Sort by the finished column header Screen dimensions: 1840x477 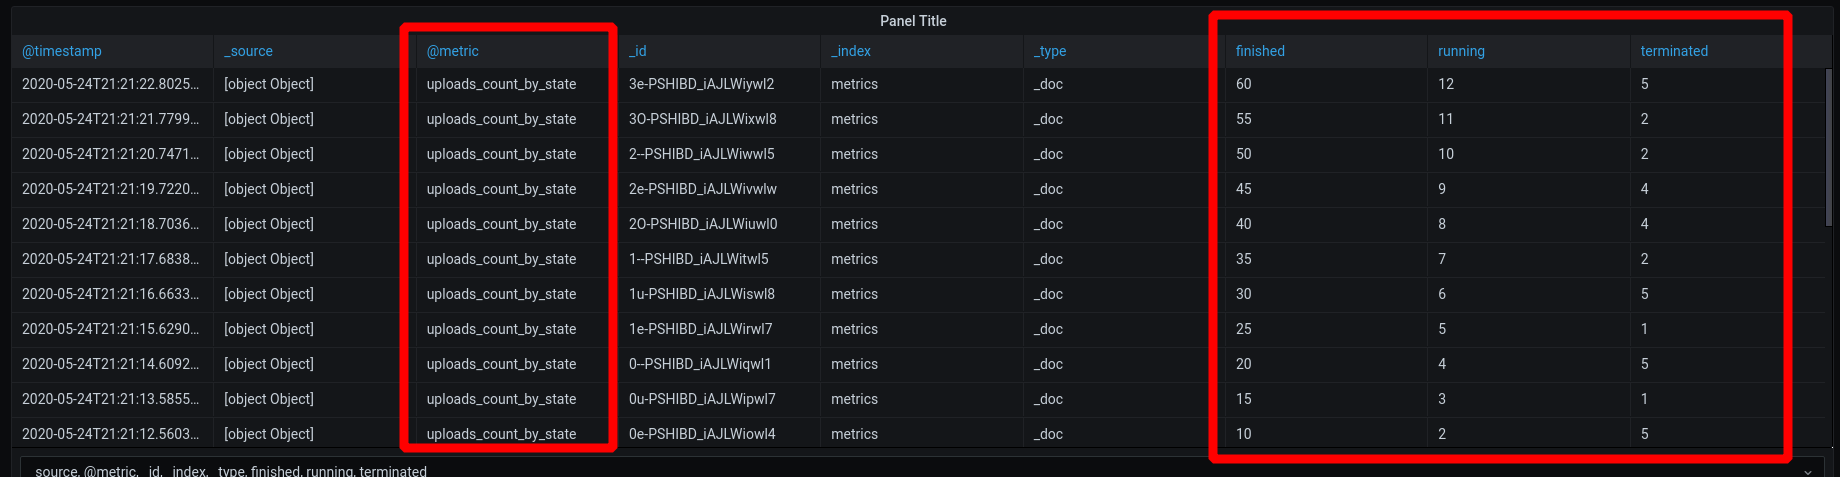[x=1260, y=51]
